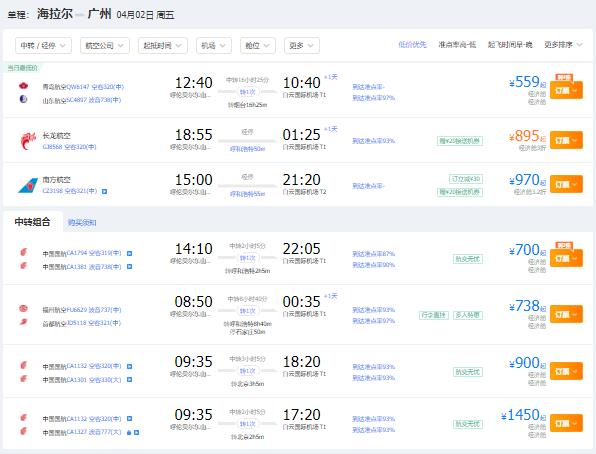Open the 起抵时间 time filter dropdown
This screenshot has height=454, width=596.
[x=163, y=46]
